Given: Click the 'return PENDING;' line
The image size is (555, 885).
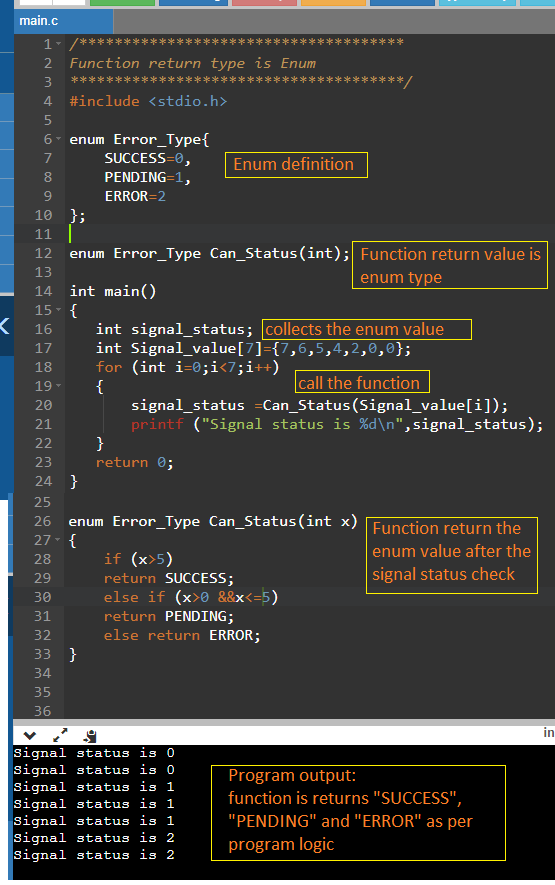Looking at the screenshot, I should click(169, 616).
